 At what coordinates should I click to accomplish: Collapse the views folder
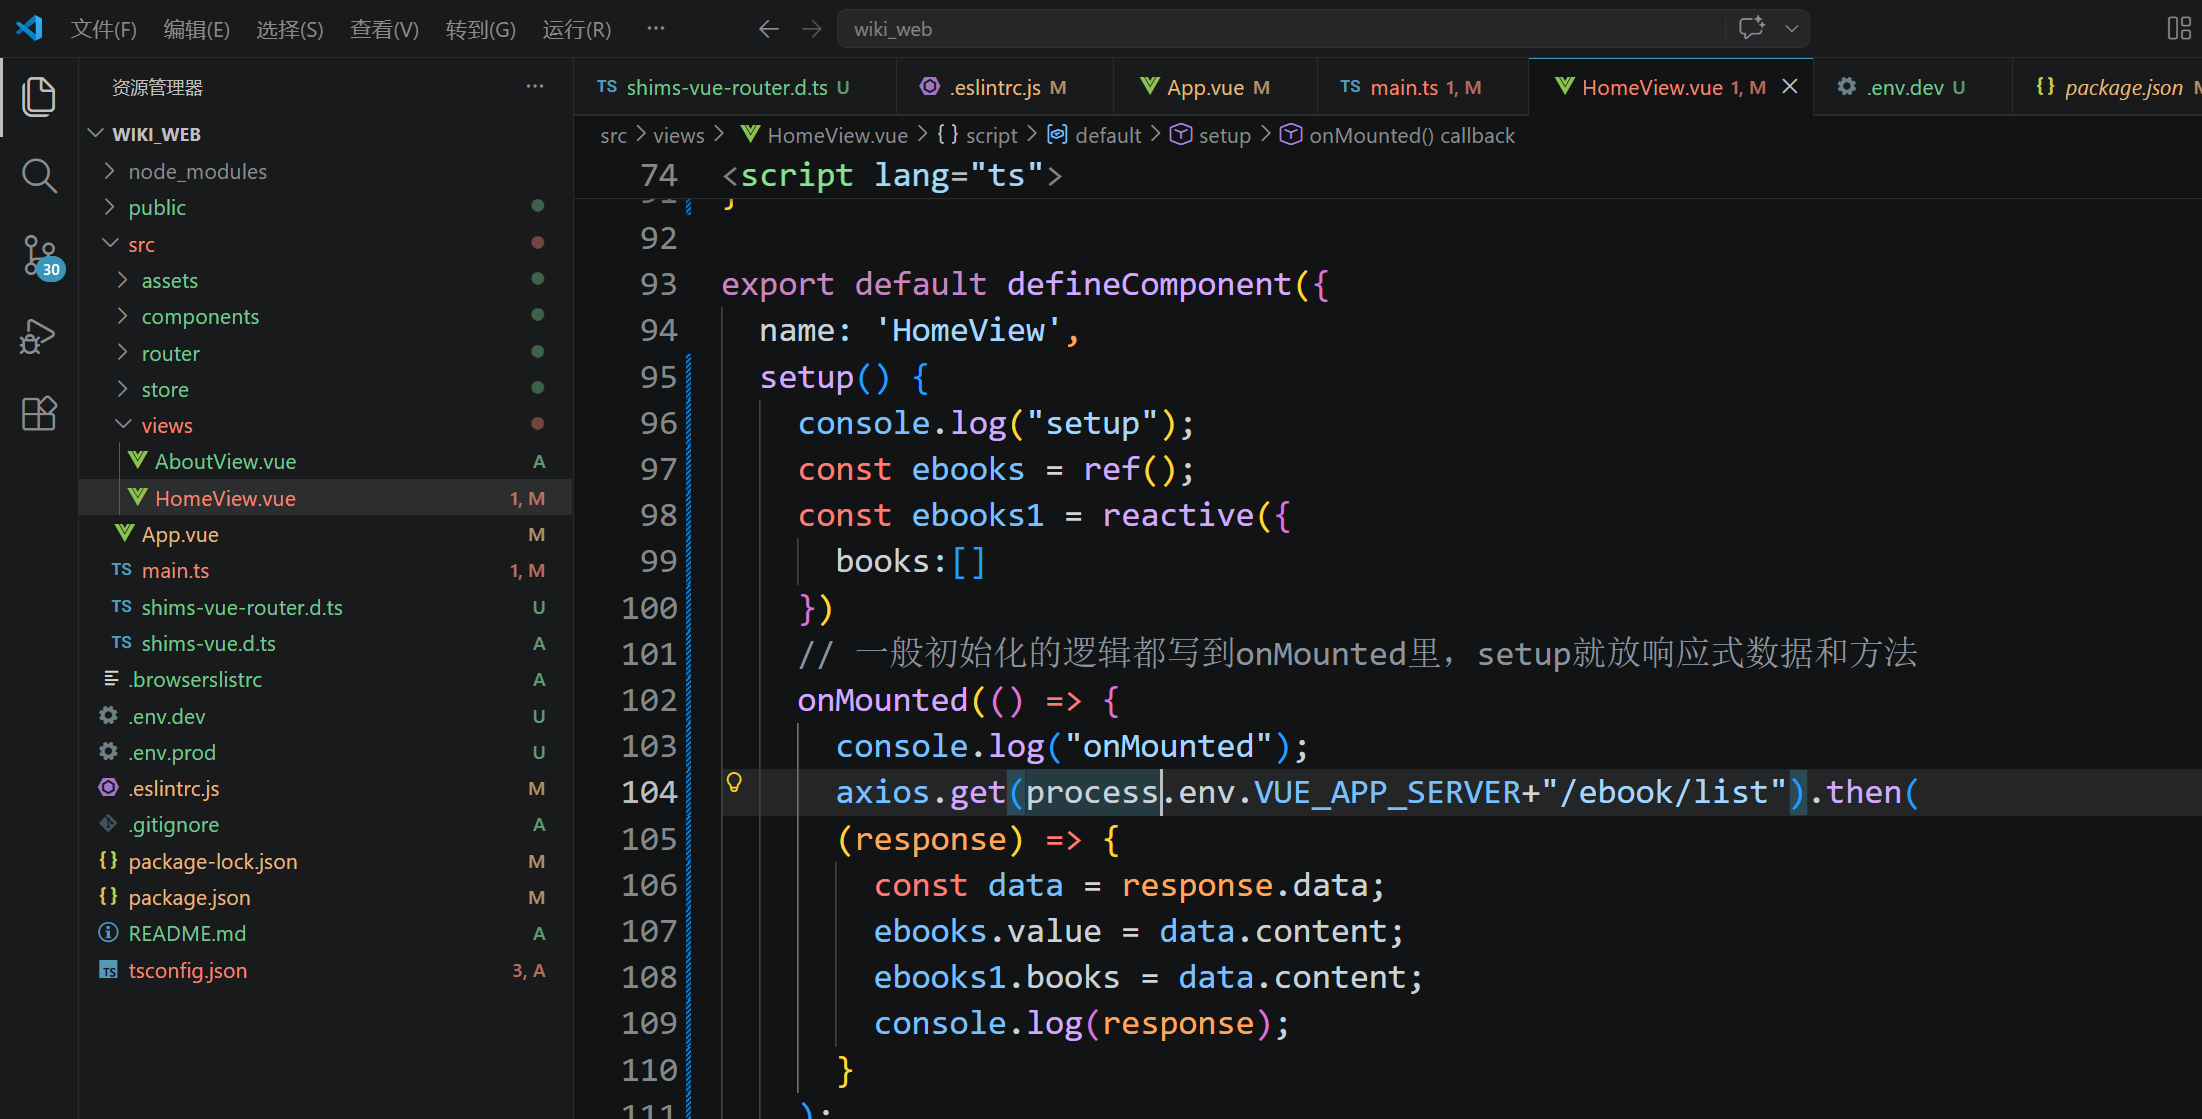coord(325,425)
